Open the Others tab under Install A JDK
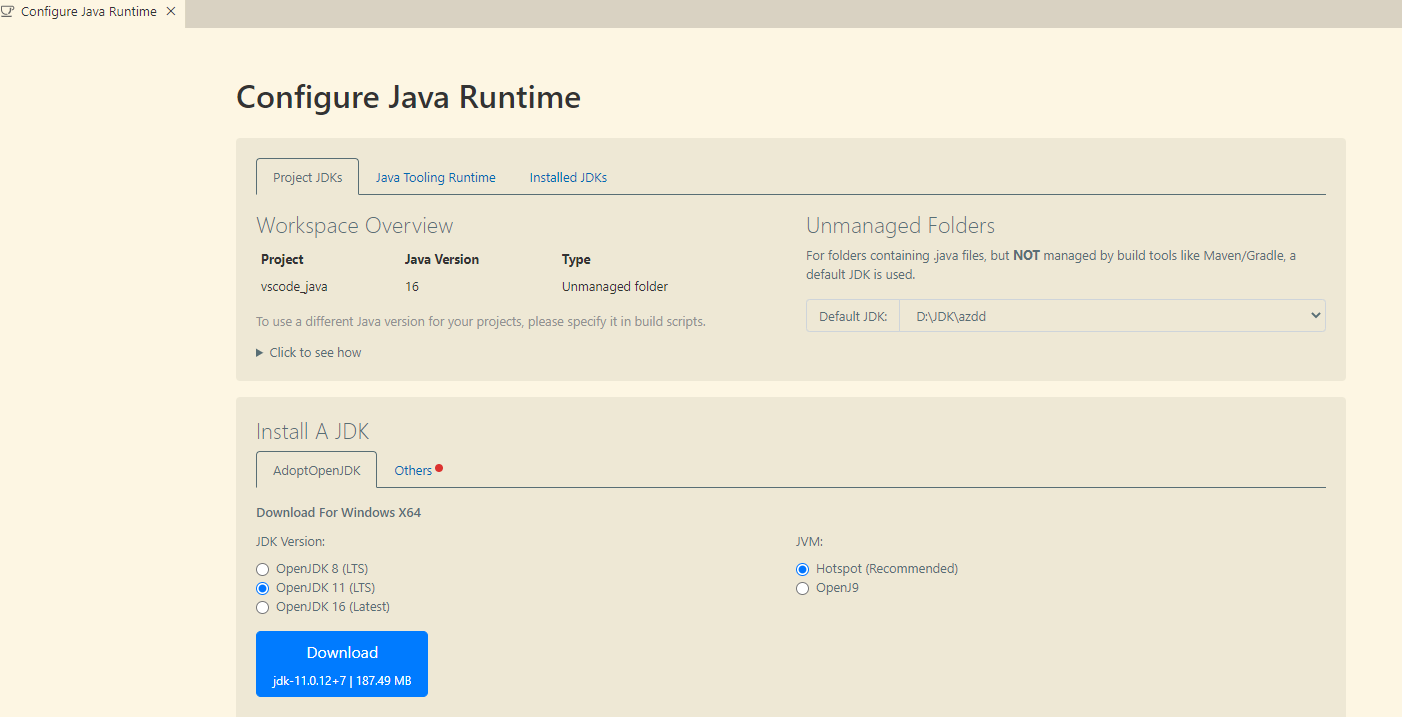This screenshot has height=717, width=1402. (x=413, y=471)
